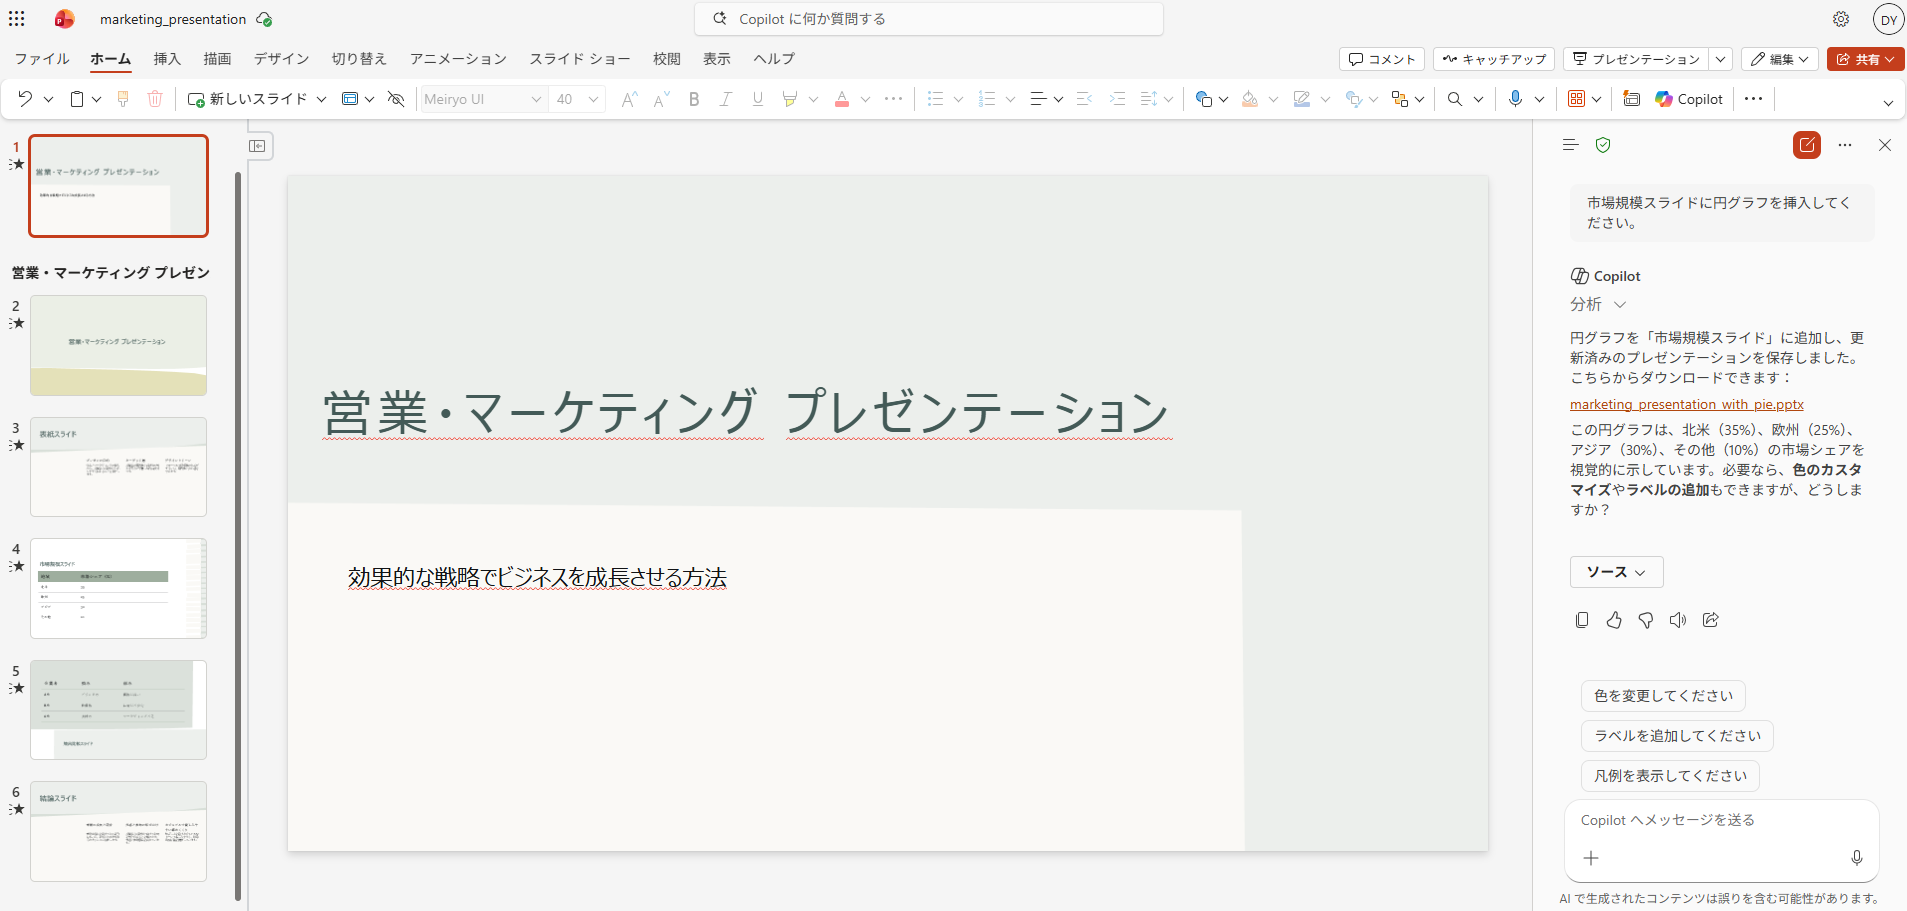Copy the Copilot response with copy icon
The width and height of the screenshot is (1907, 911).
1582,620
